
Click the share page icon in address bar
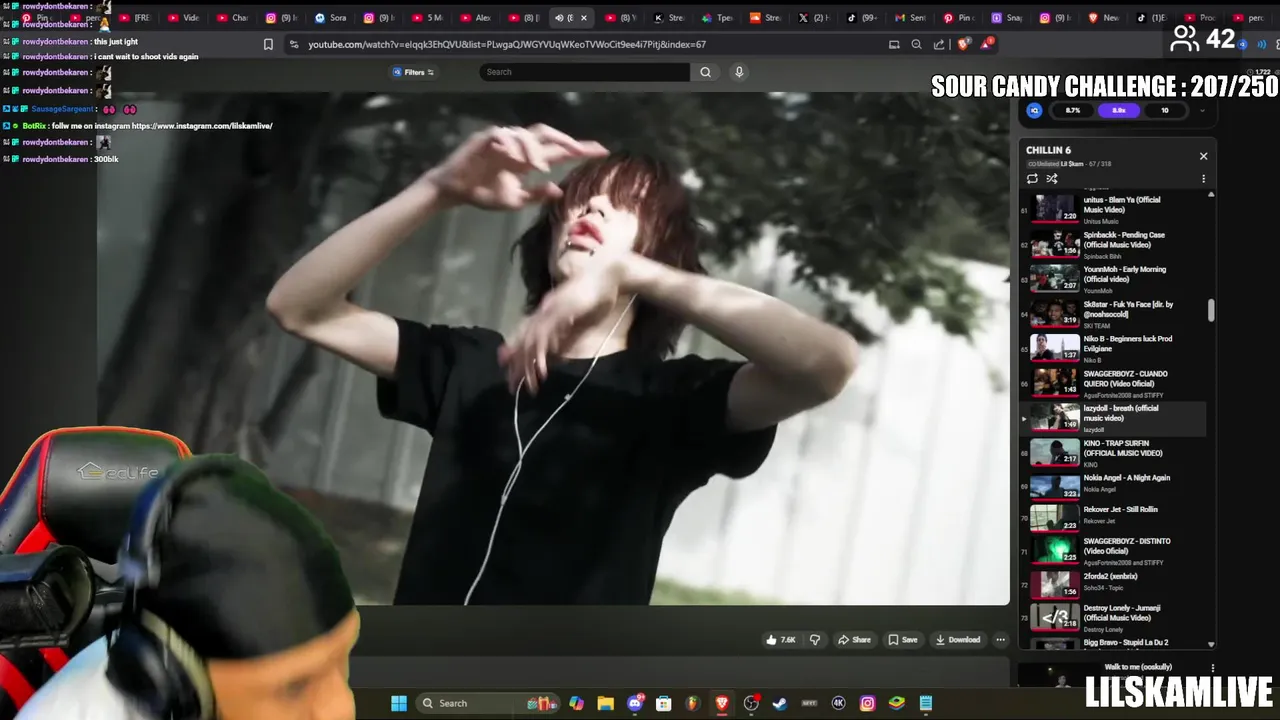(x=939, y=44)
